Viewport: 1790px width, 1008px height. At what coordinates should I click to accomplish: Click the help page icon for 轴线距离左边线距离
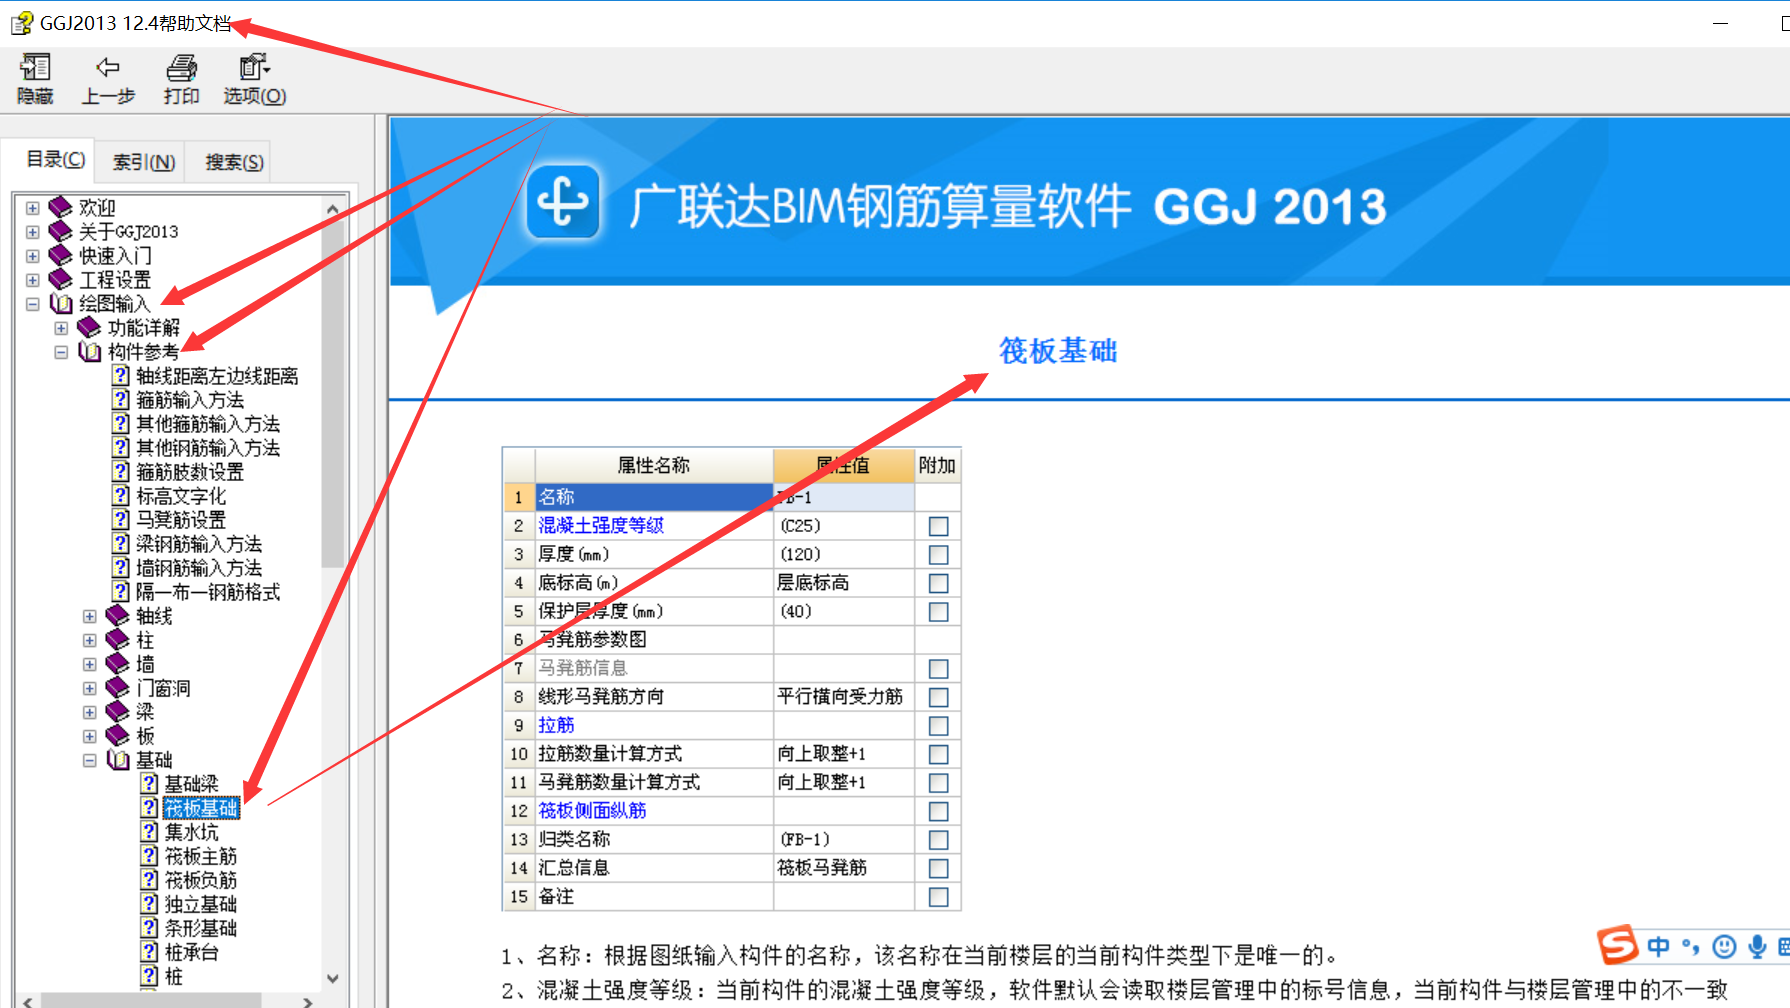pos(121,375)
